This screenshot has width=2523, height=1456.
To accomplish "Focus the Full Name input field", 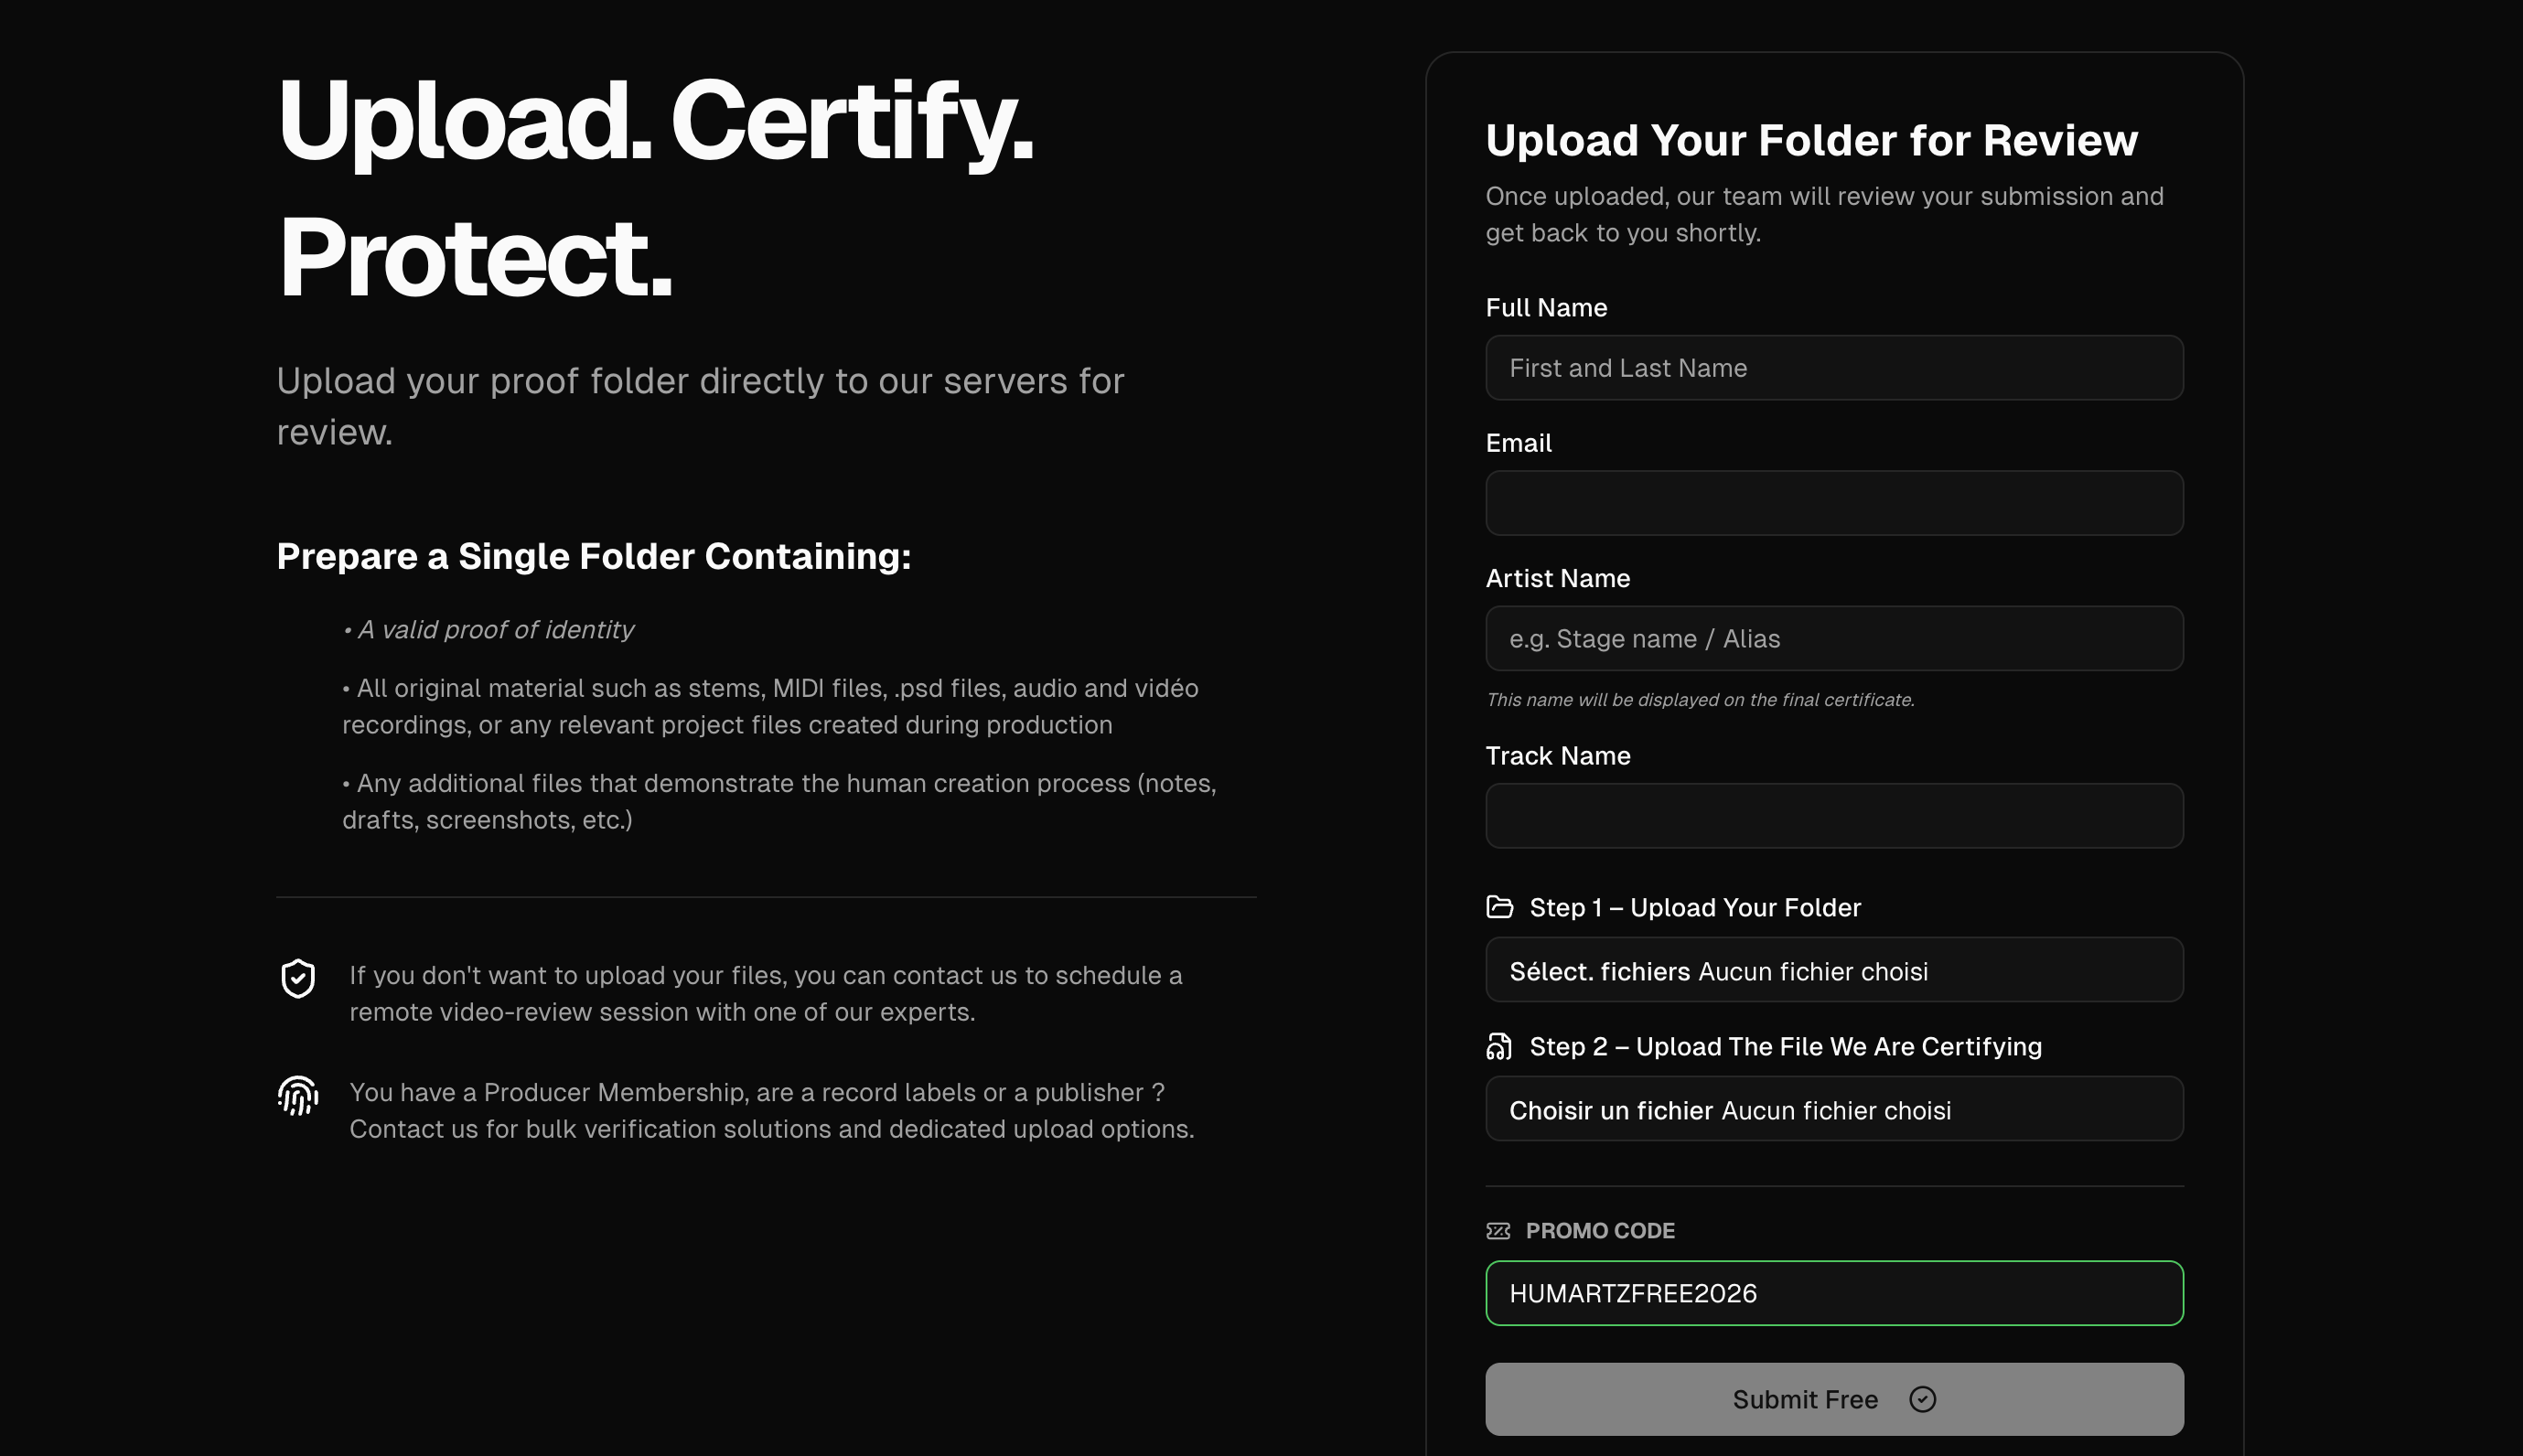I will click(1834, 368).
